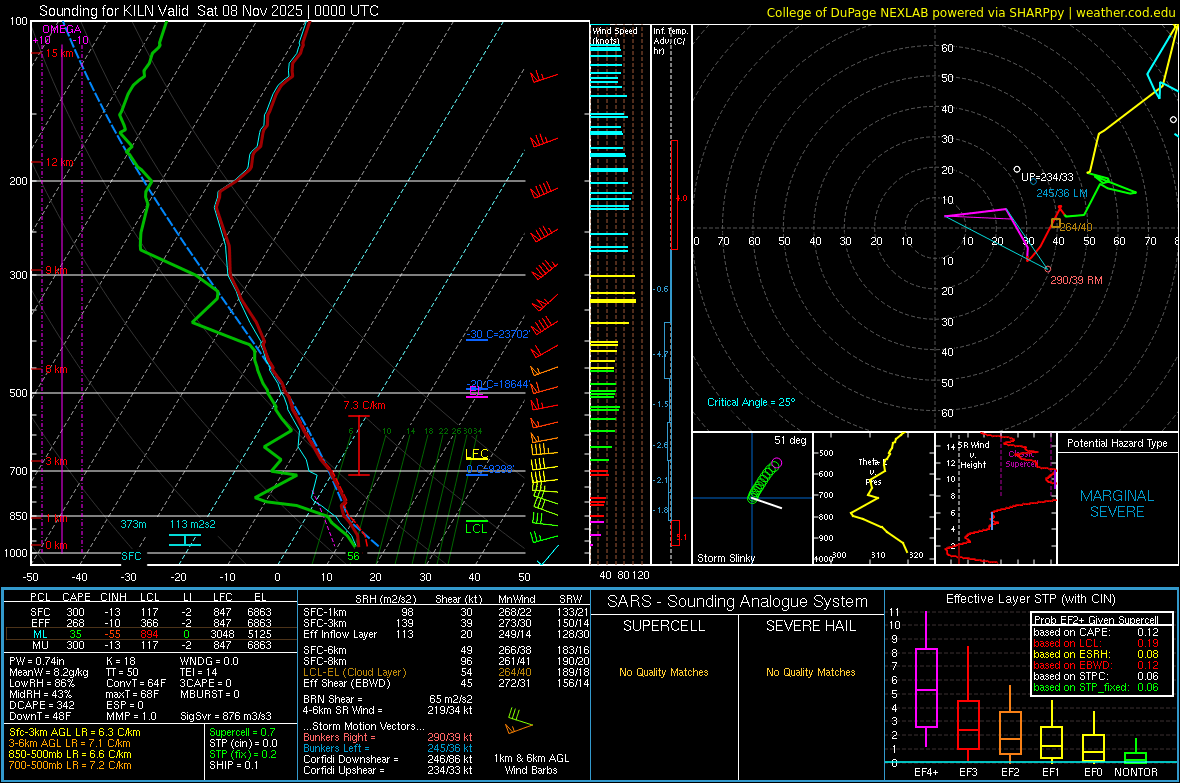Click the Bunkers Left = 245/36 kt line
This screenshot has height=783, width=1180.
[x=388, y=748]
